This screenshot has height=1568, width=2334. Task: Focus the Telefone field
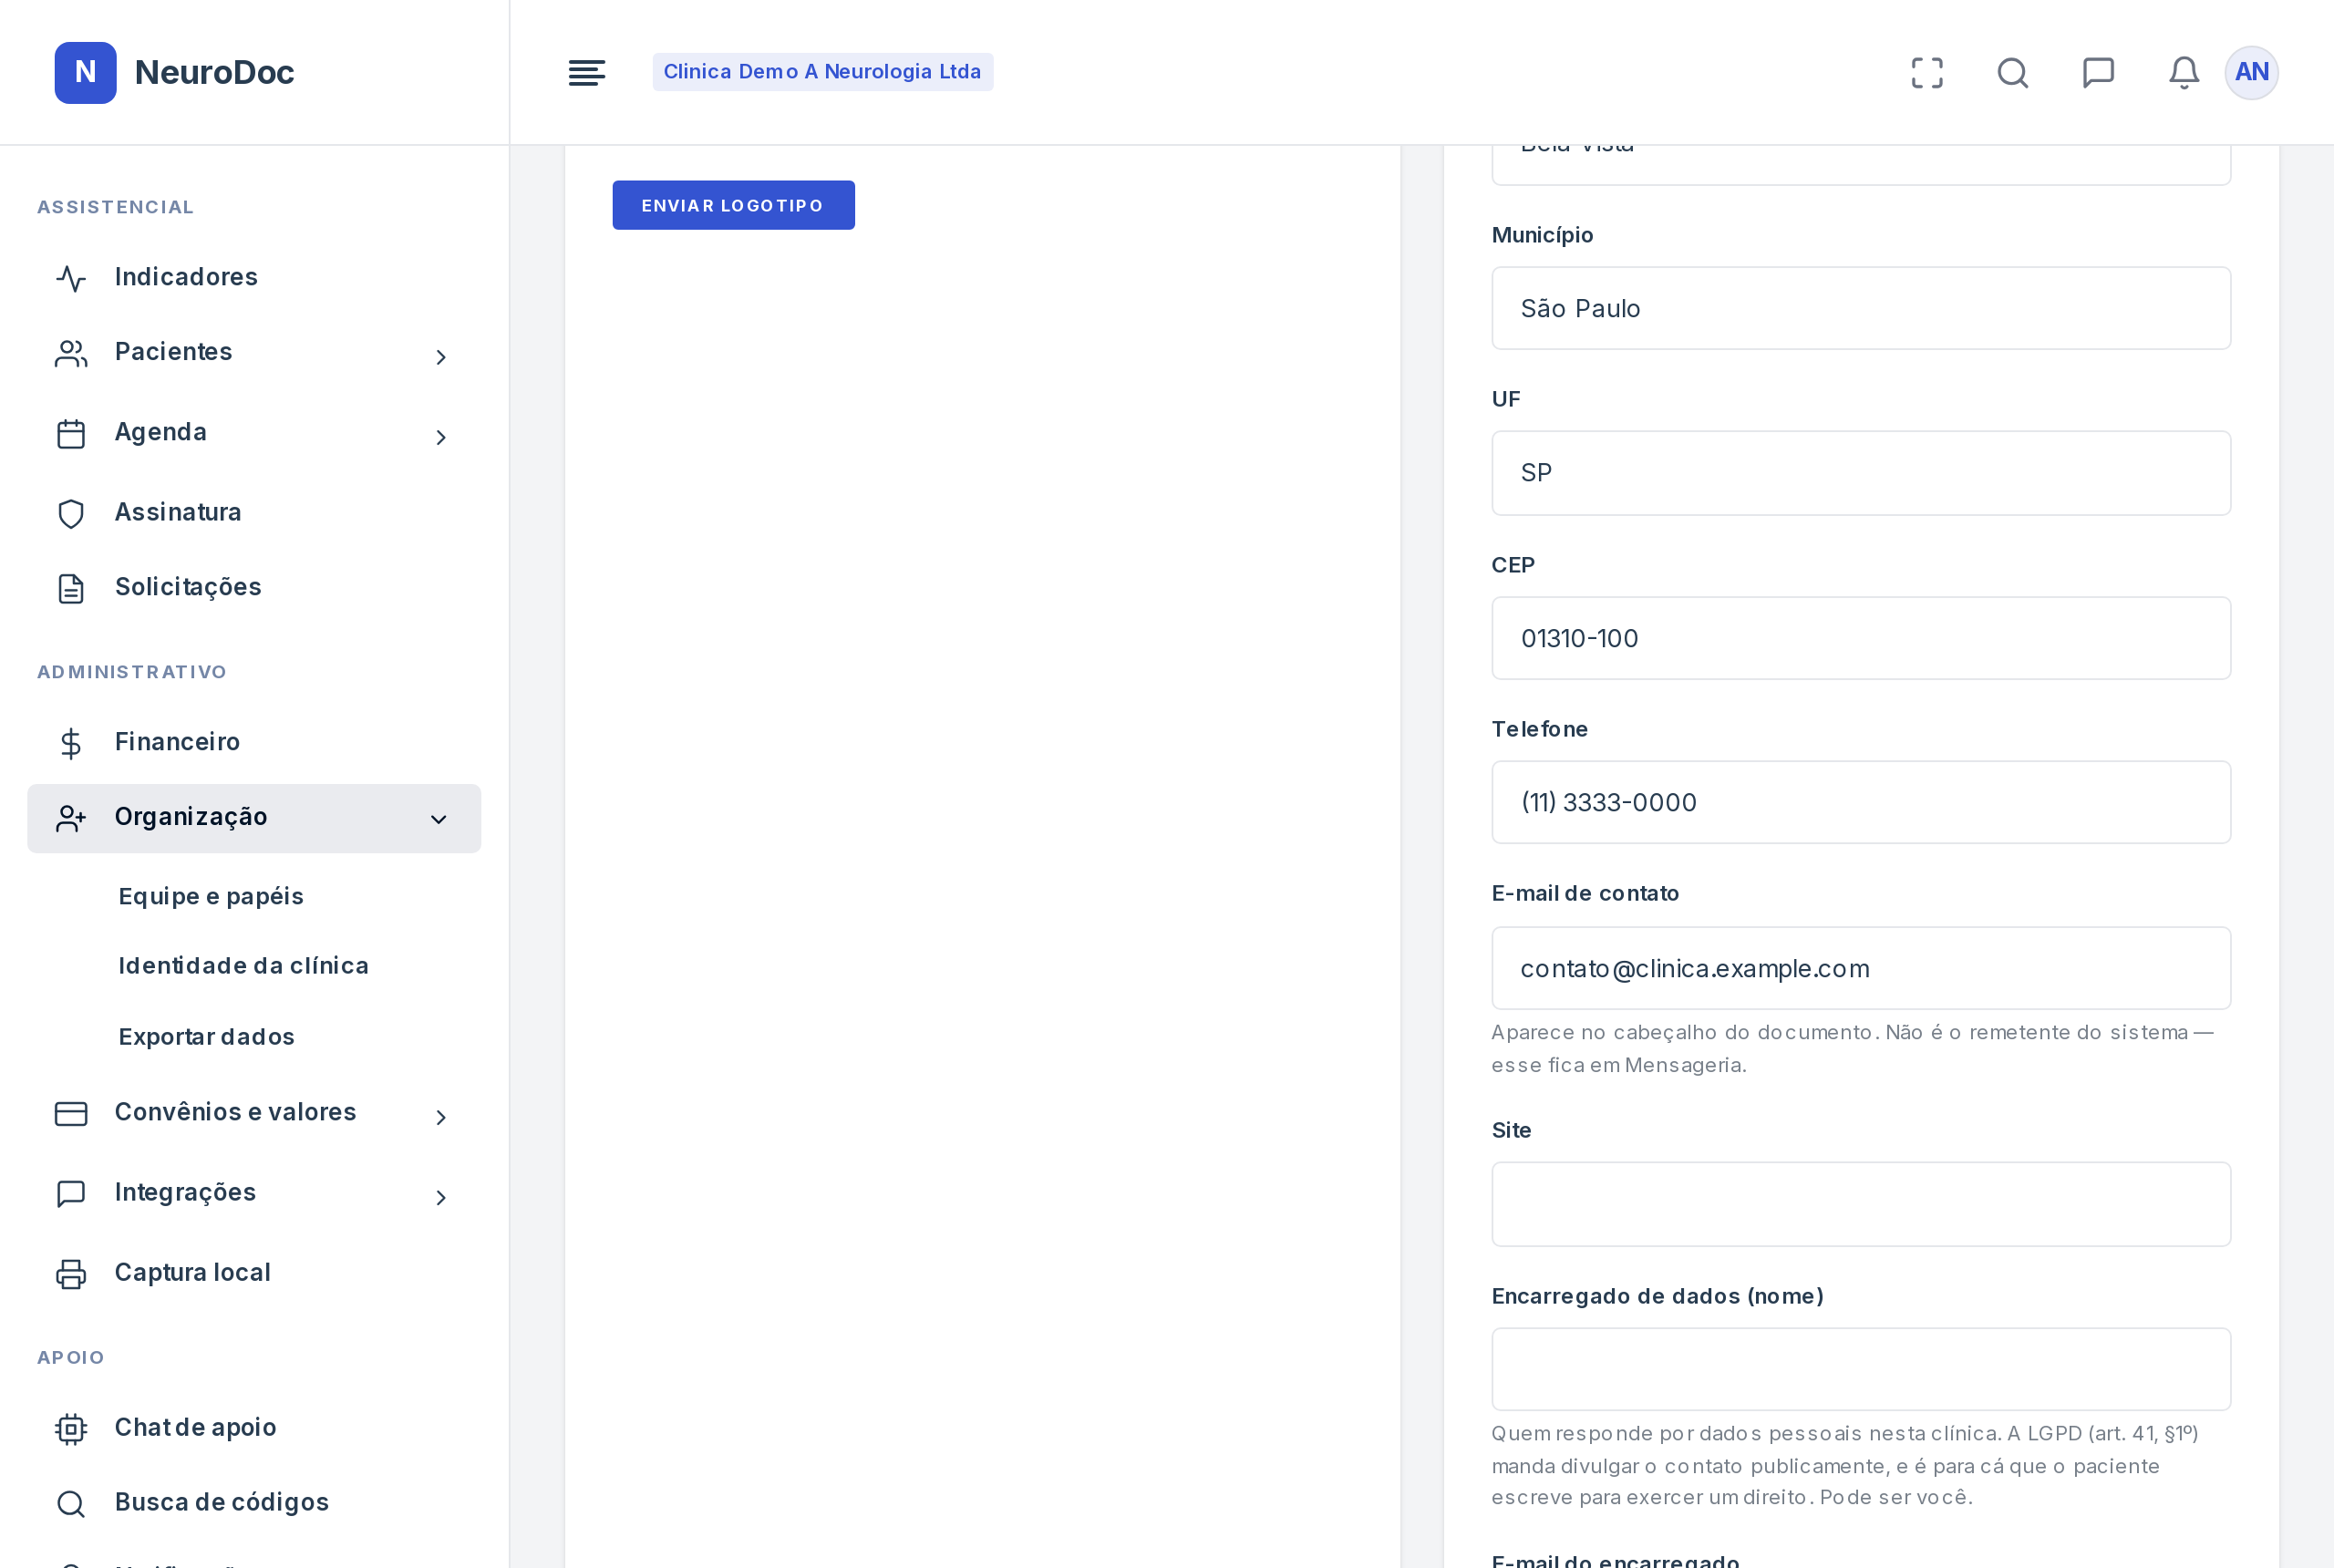(x=1860, y=802)
